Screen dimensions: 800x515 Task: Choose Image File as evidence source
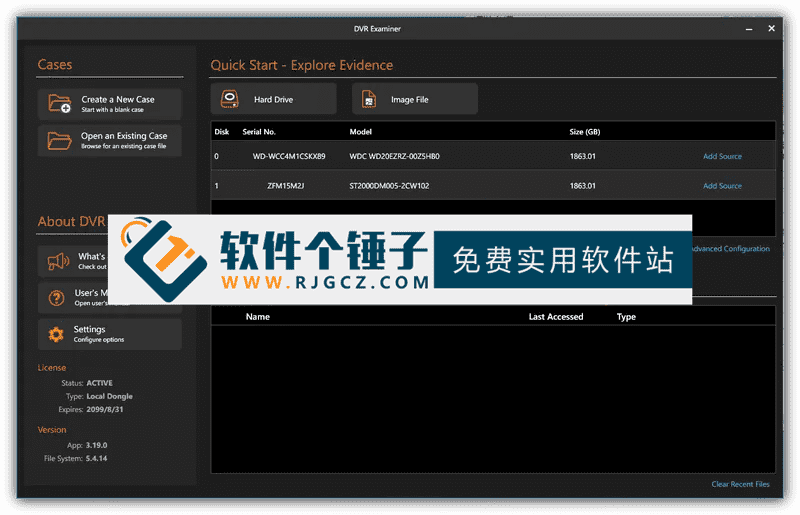click(x=415, y=99)
